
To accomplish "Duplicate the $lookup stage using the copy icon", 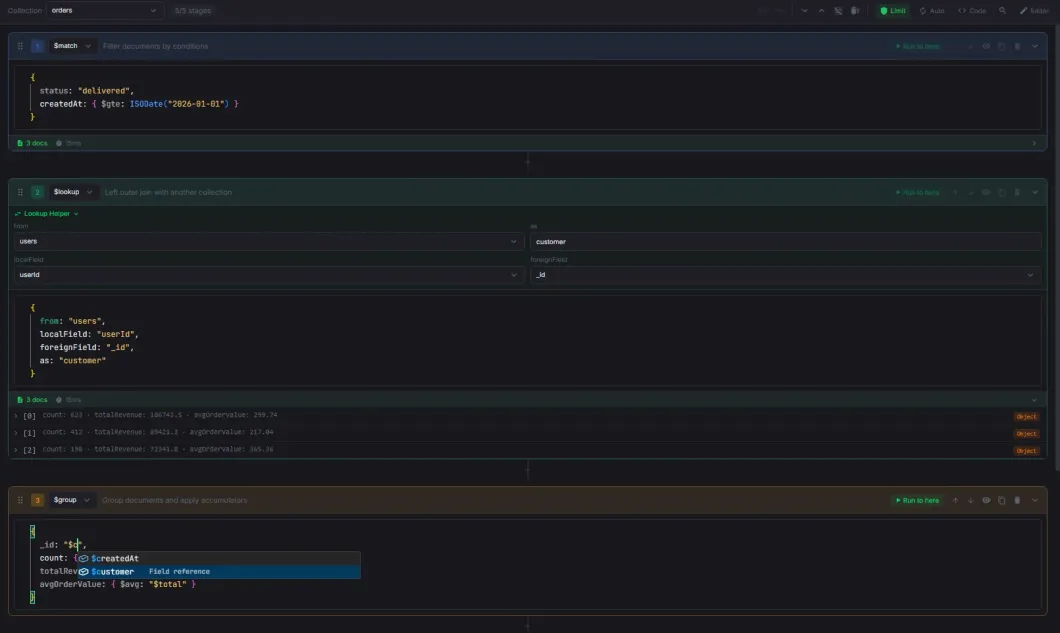I will click(x=1002, y=192).
